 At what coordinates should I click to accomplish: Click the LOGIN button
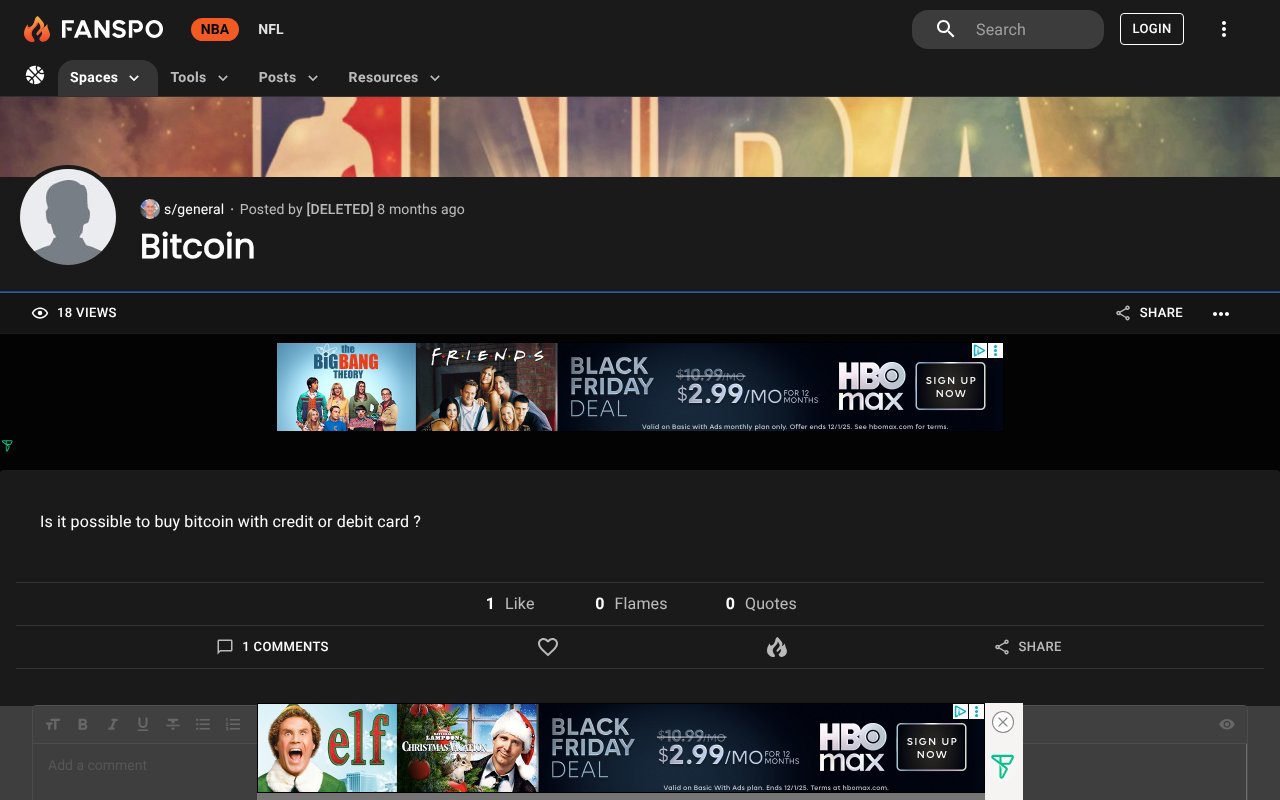[1151, 29]
